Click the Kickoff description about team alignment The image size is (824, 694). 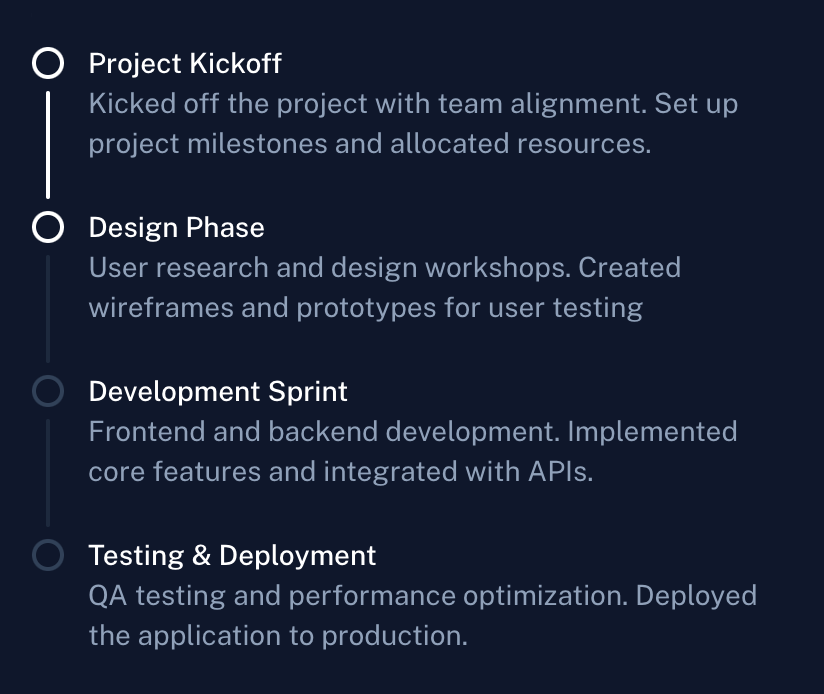coord(413,123)
